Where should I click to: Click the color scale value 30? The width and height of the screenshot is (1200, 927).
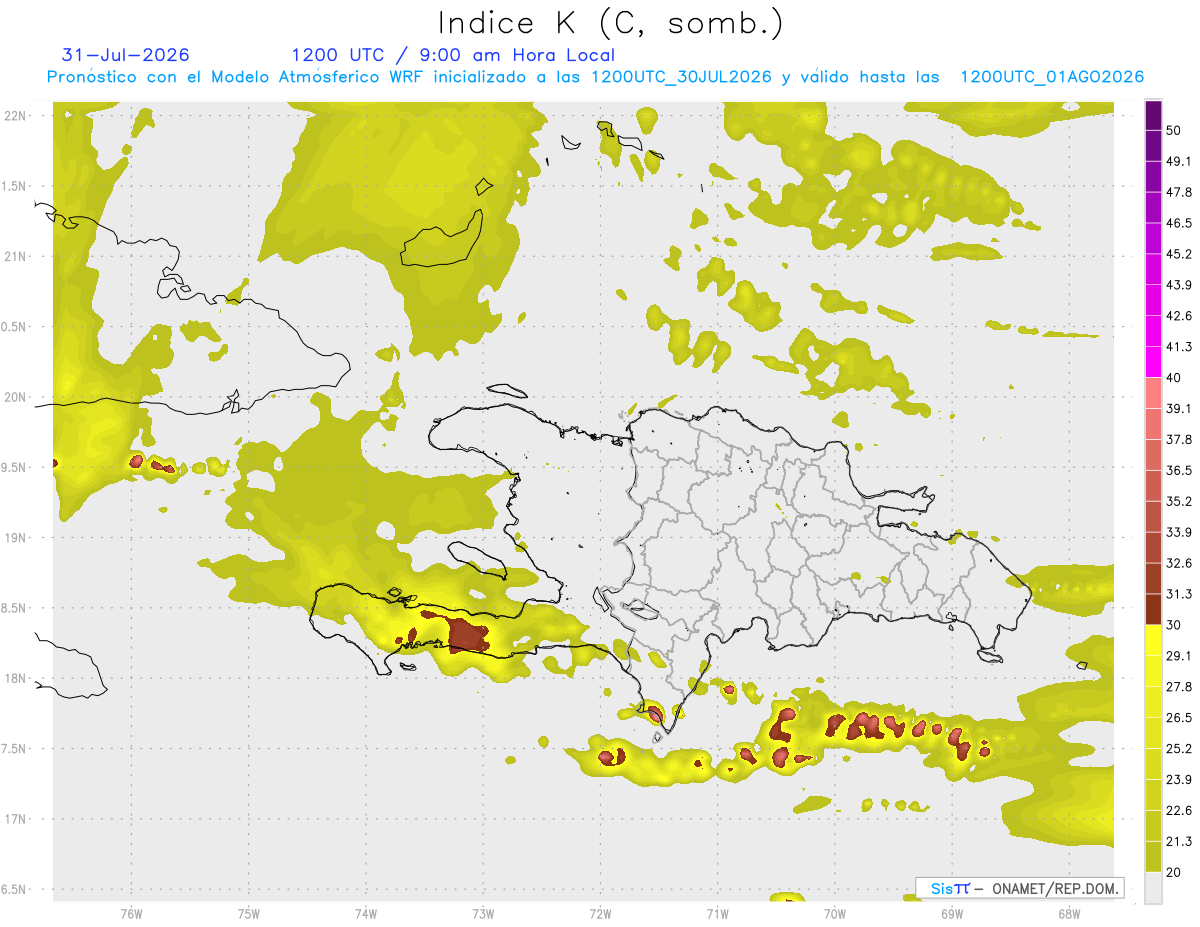[1175, 625]
